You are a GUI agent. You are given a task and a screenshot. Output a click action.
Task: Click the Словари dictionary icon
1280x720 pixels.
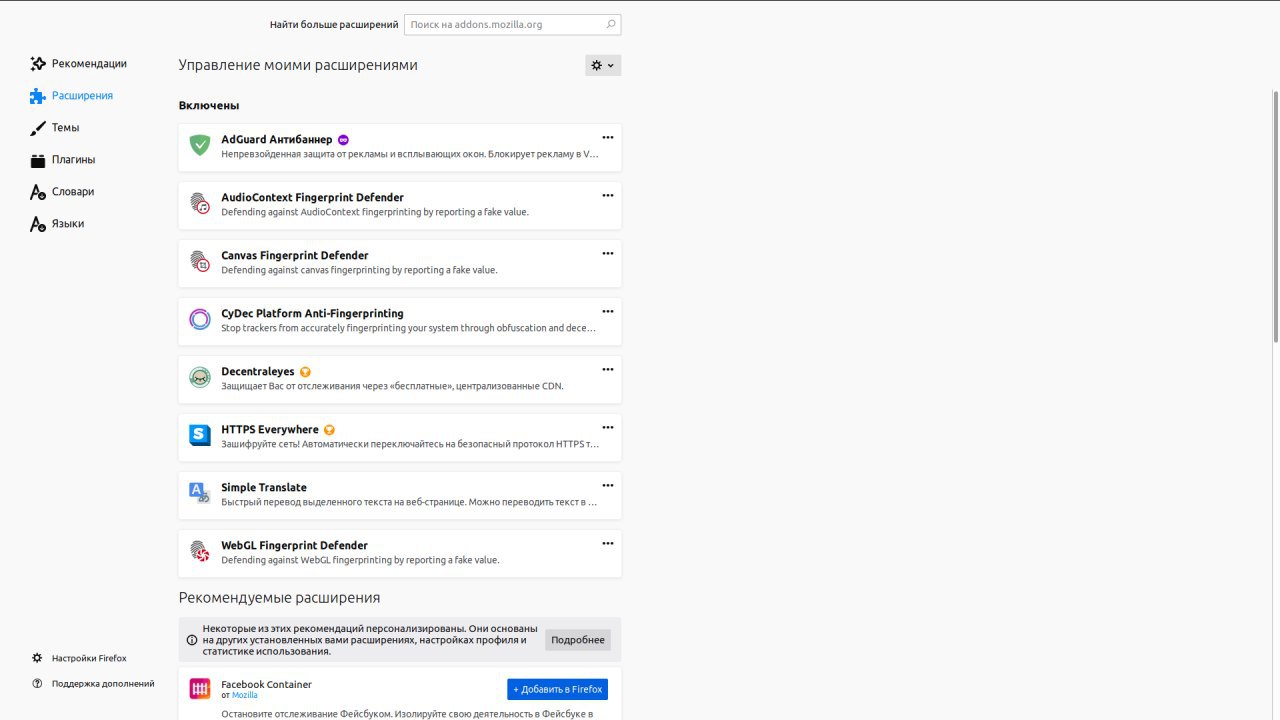click(38, 192)
